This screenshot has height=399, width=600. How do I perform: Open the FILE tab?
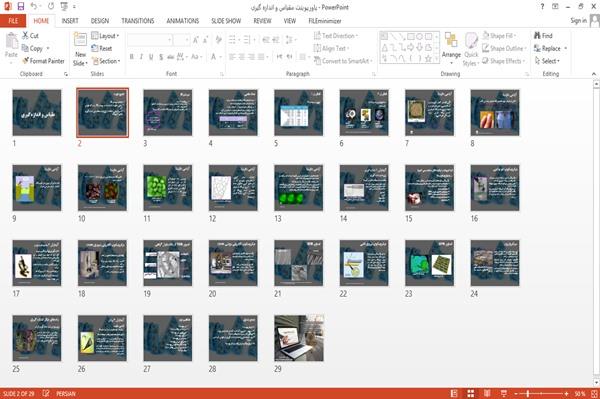click(13, 21)
